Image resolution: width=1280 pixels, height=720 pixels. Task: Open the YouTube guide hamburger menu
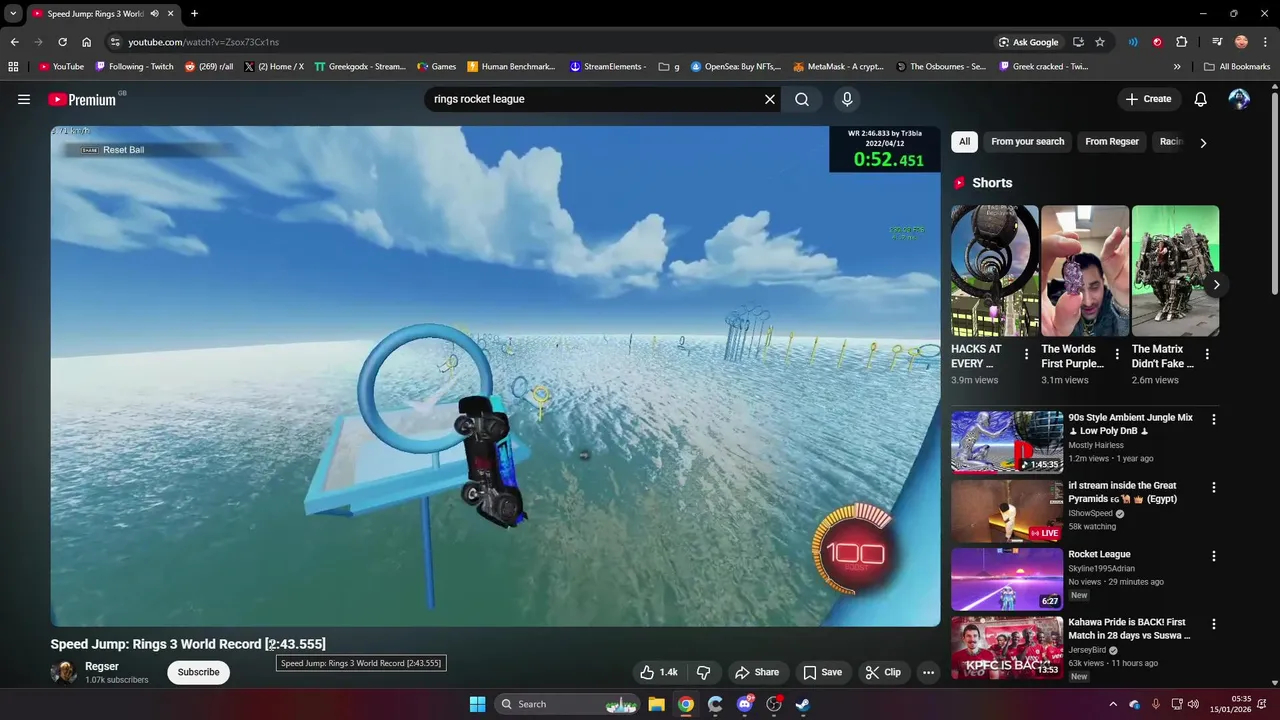[x=24, y=99]
